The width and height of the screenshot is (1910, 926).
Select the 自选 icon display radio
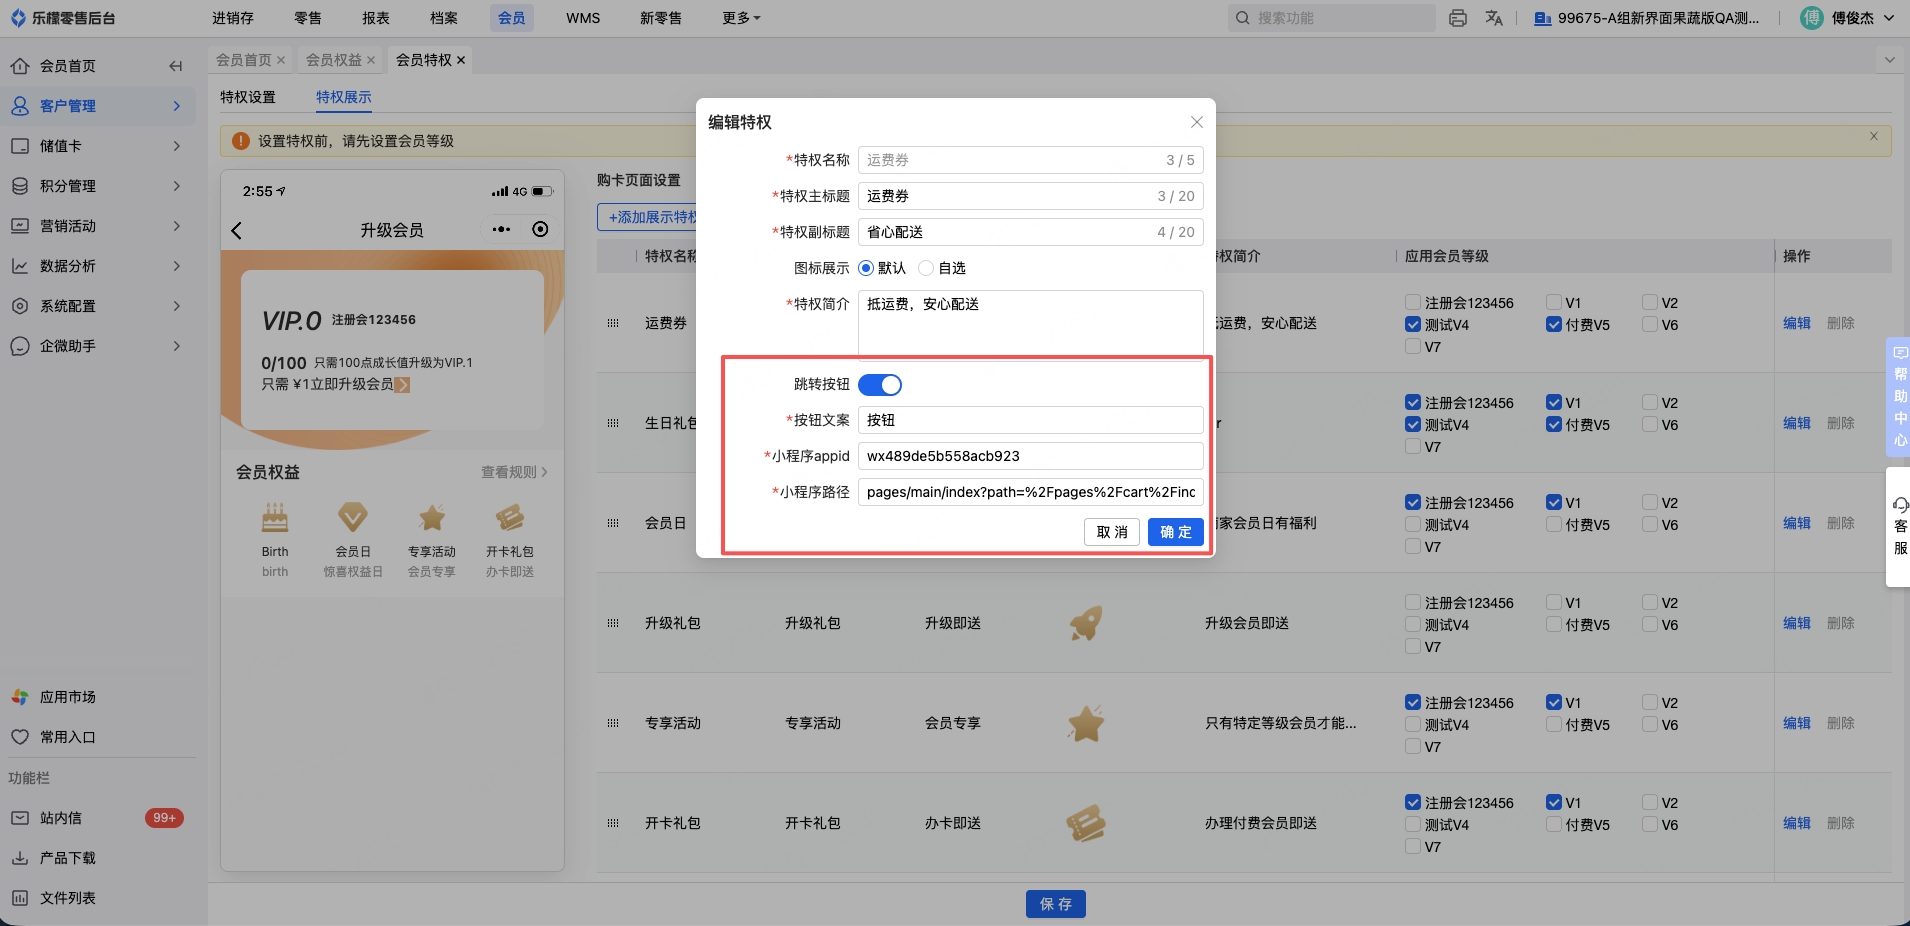[926, 268]
